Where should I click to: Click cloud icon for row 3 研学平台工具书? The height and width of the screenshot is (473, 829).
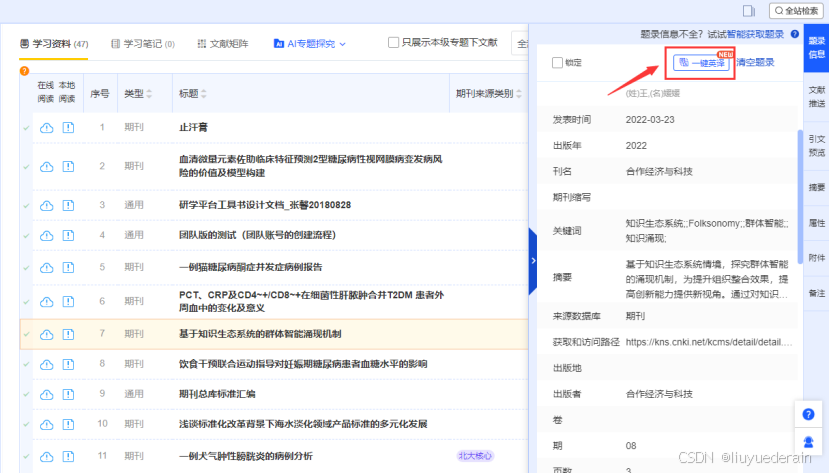click(47, 205)
